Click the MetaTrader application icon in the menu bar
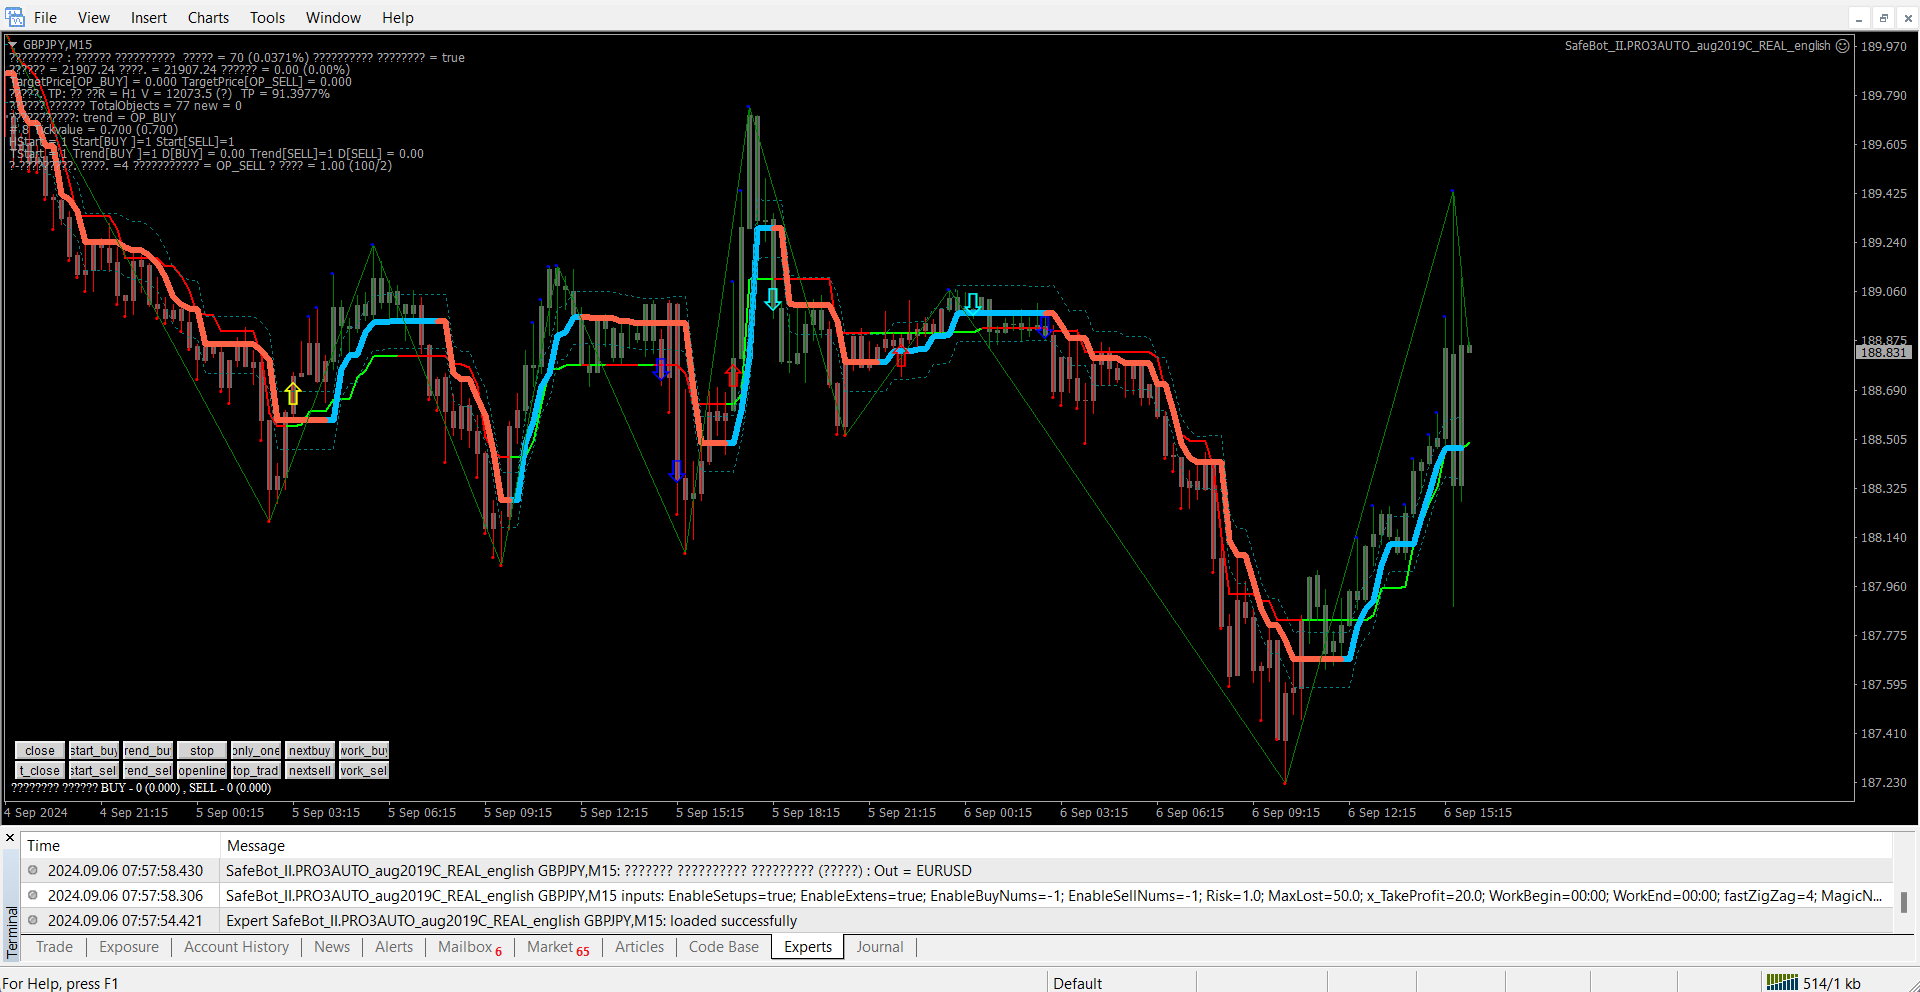This screenshot has height=992, width=1920. click(x=15, y=17)
